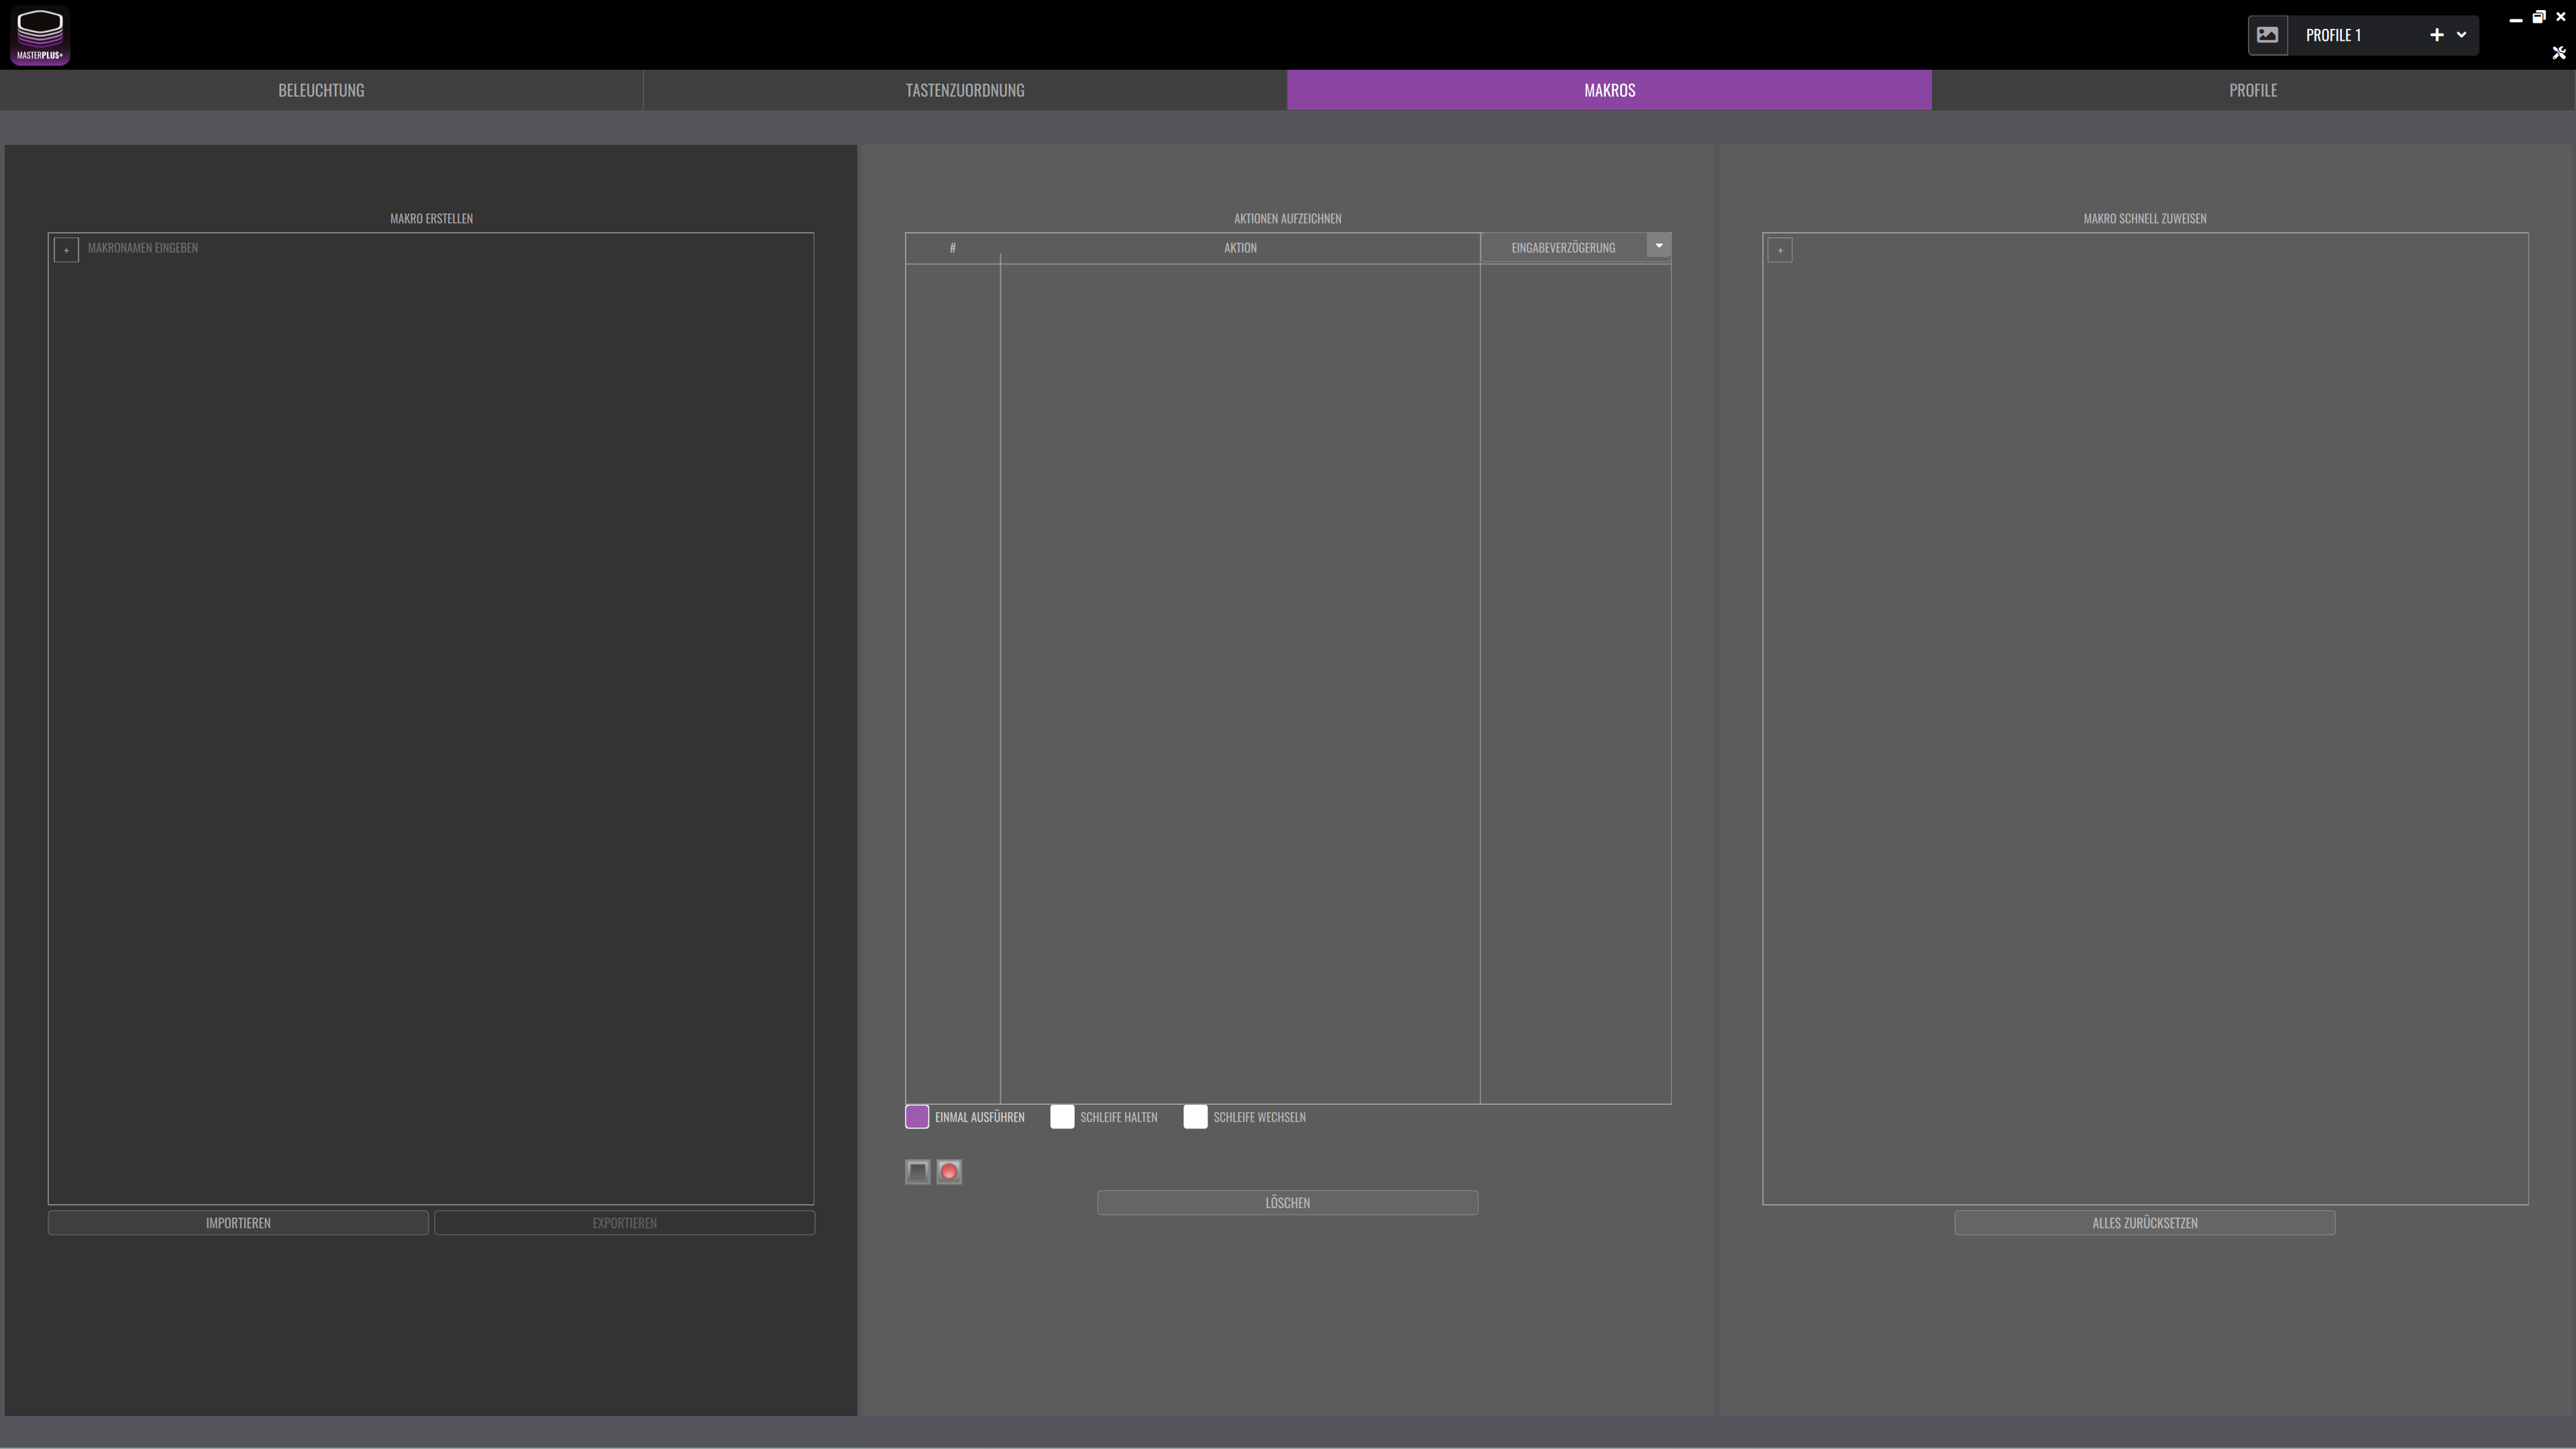This screenshot has width=2576, height=1449.
Task: Open the settings tools icon below close button
Action: click(2559, 53)
